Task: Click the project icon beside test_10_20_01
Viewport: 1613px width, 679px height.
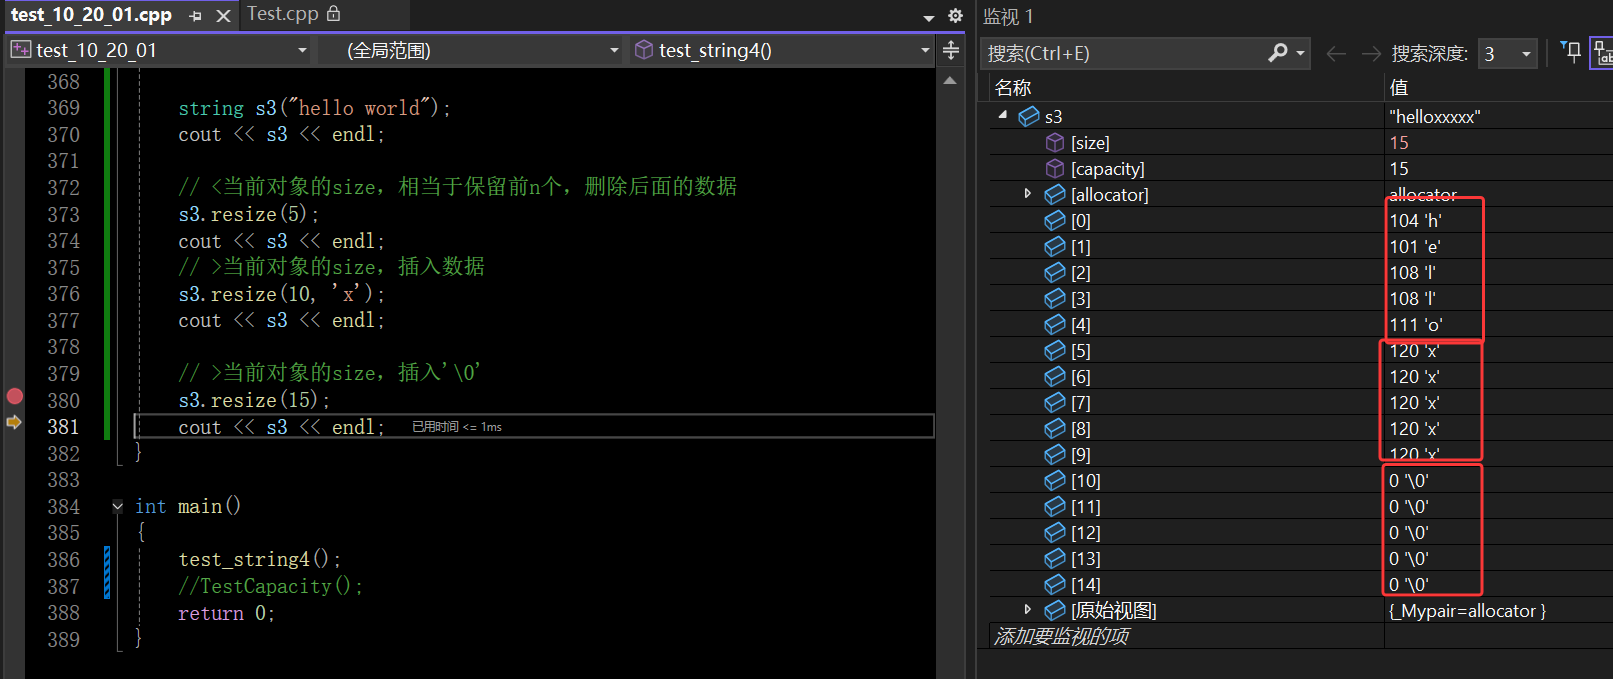Action: click(21, 50)
